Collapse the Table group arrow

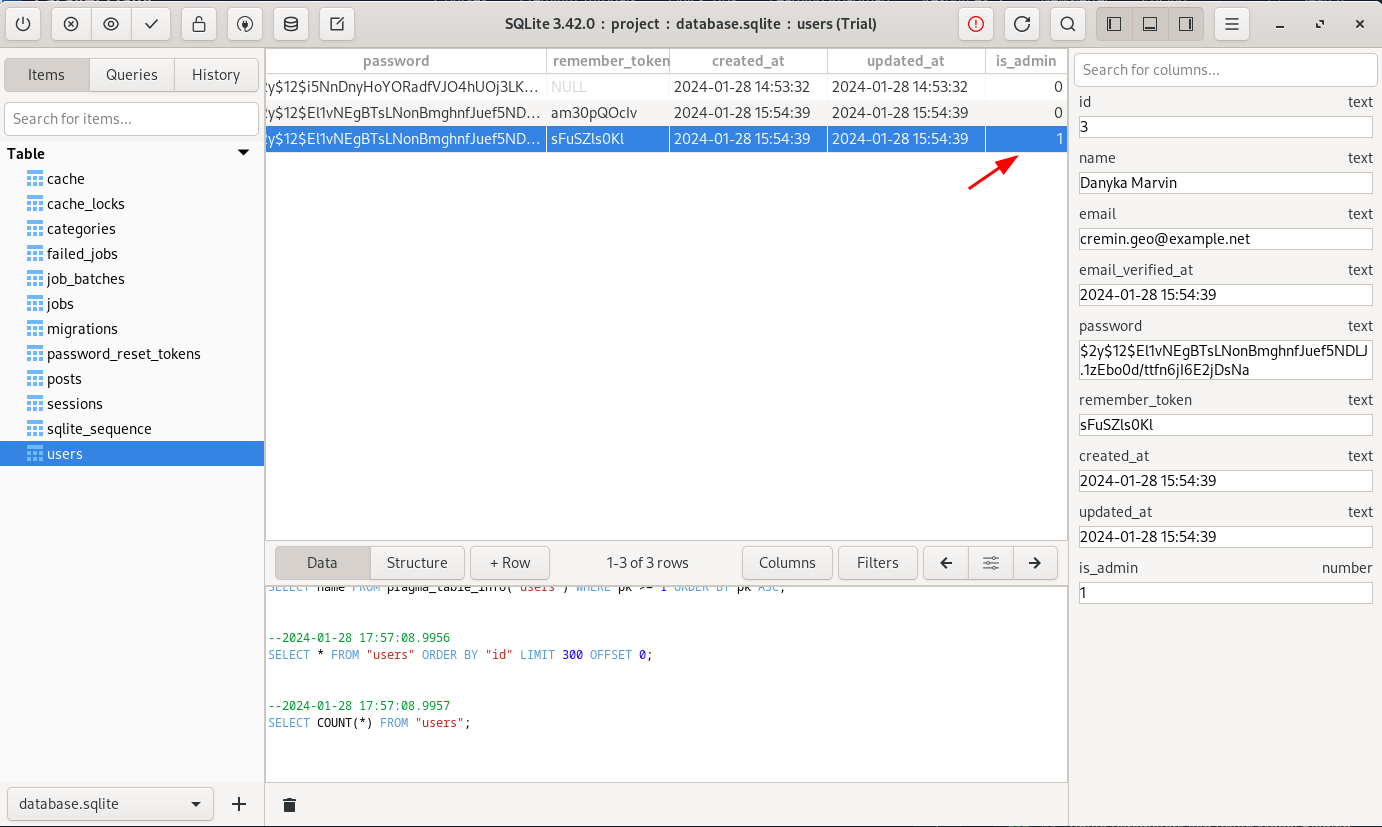(x=243, y=153)
